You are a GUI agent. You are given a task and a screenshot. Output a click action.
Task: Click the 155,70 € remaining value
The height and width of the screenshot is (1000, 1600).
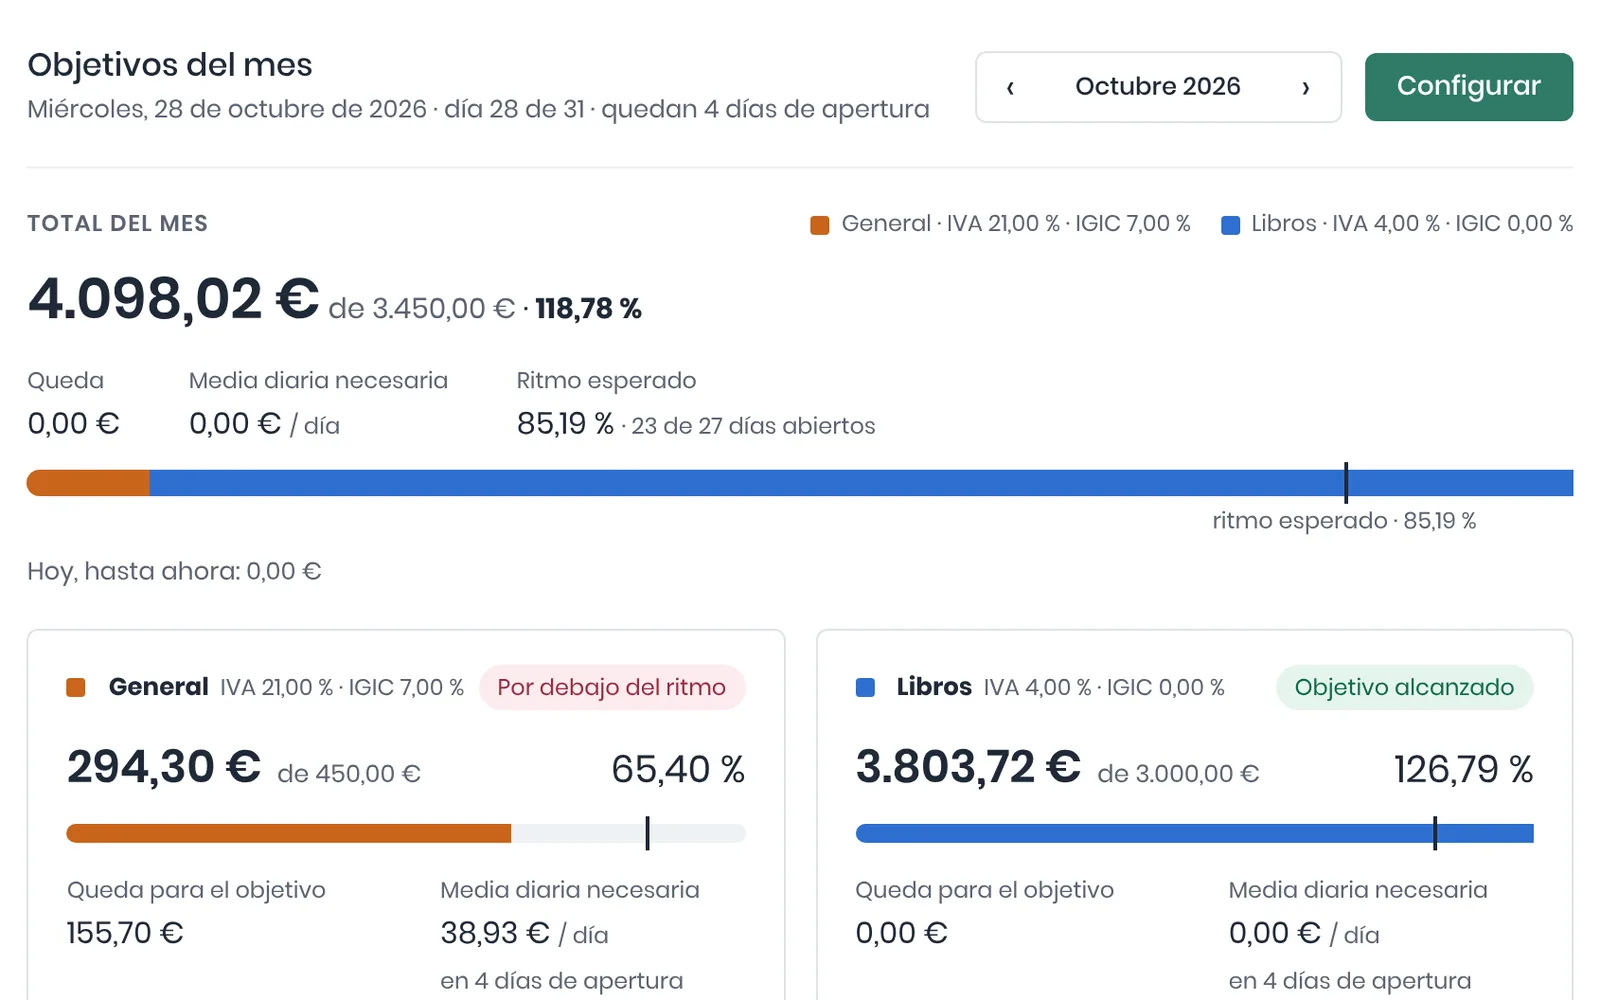[x=125, y=933]
